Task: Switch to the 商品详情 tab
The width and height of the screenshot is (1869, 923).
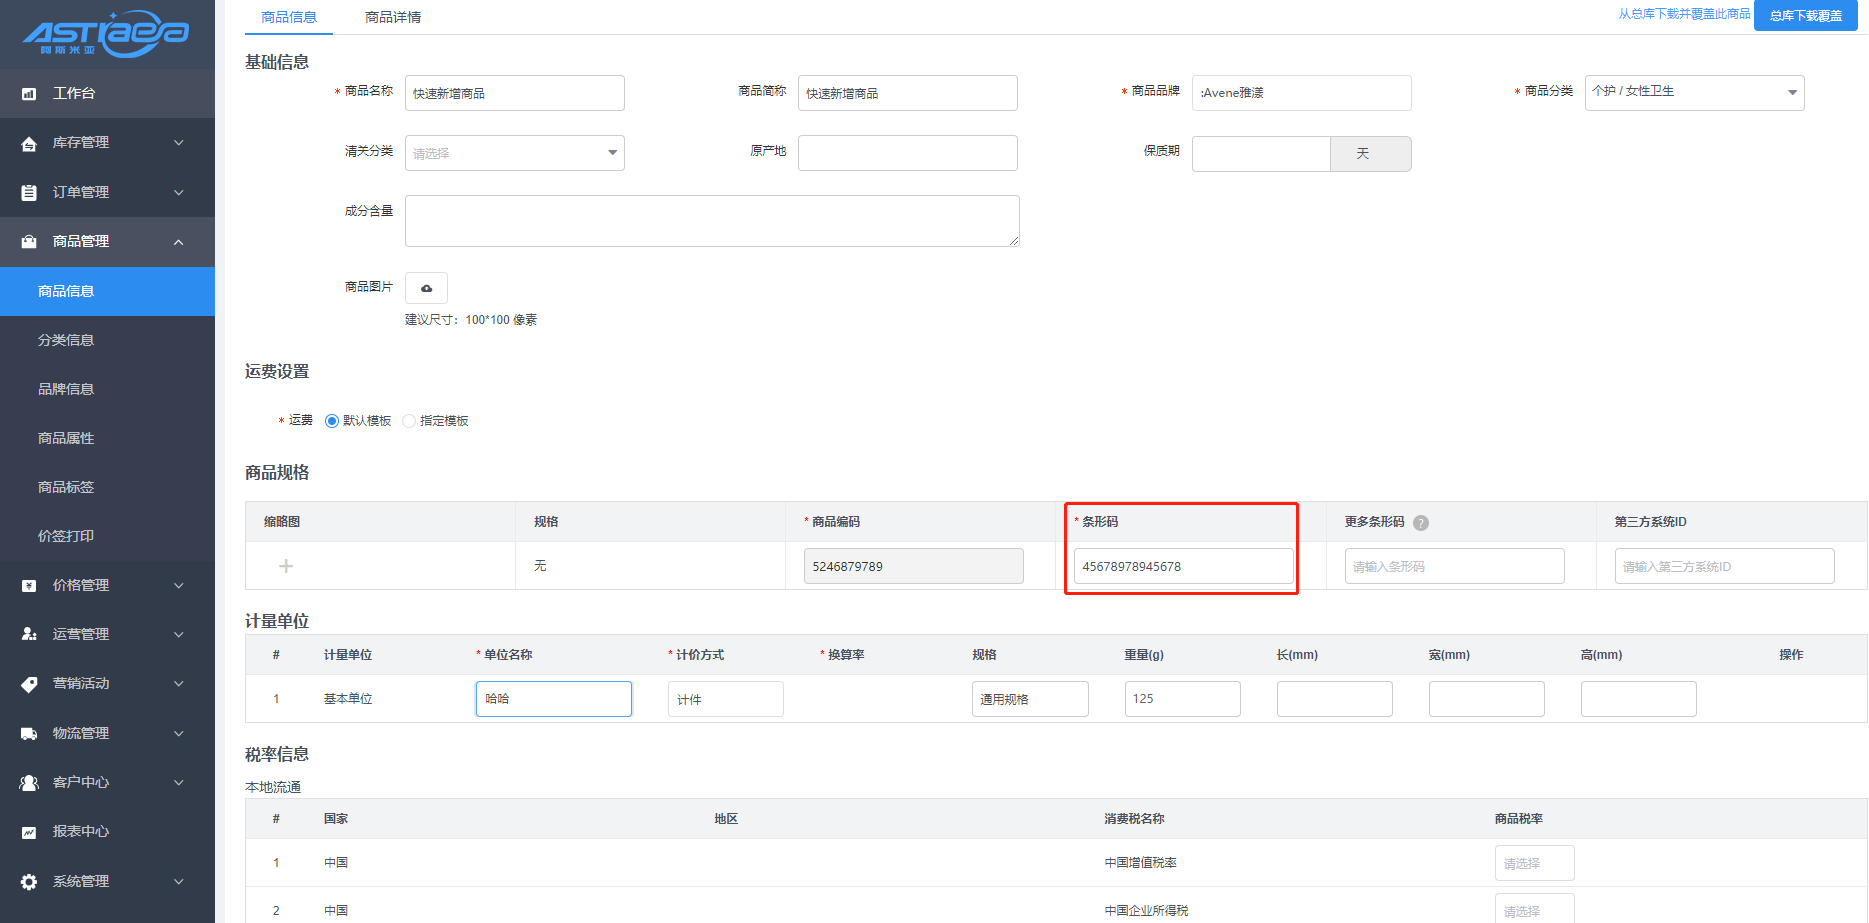Action: pos(392,17)
